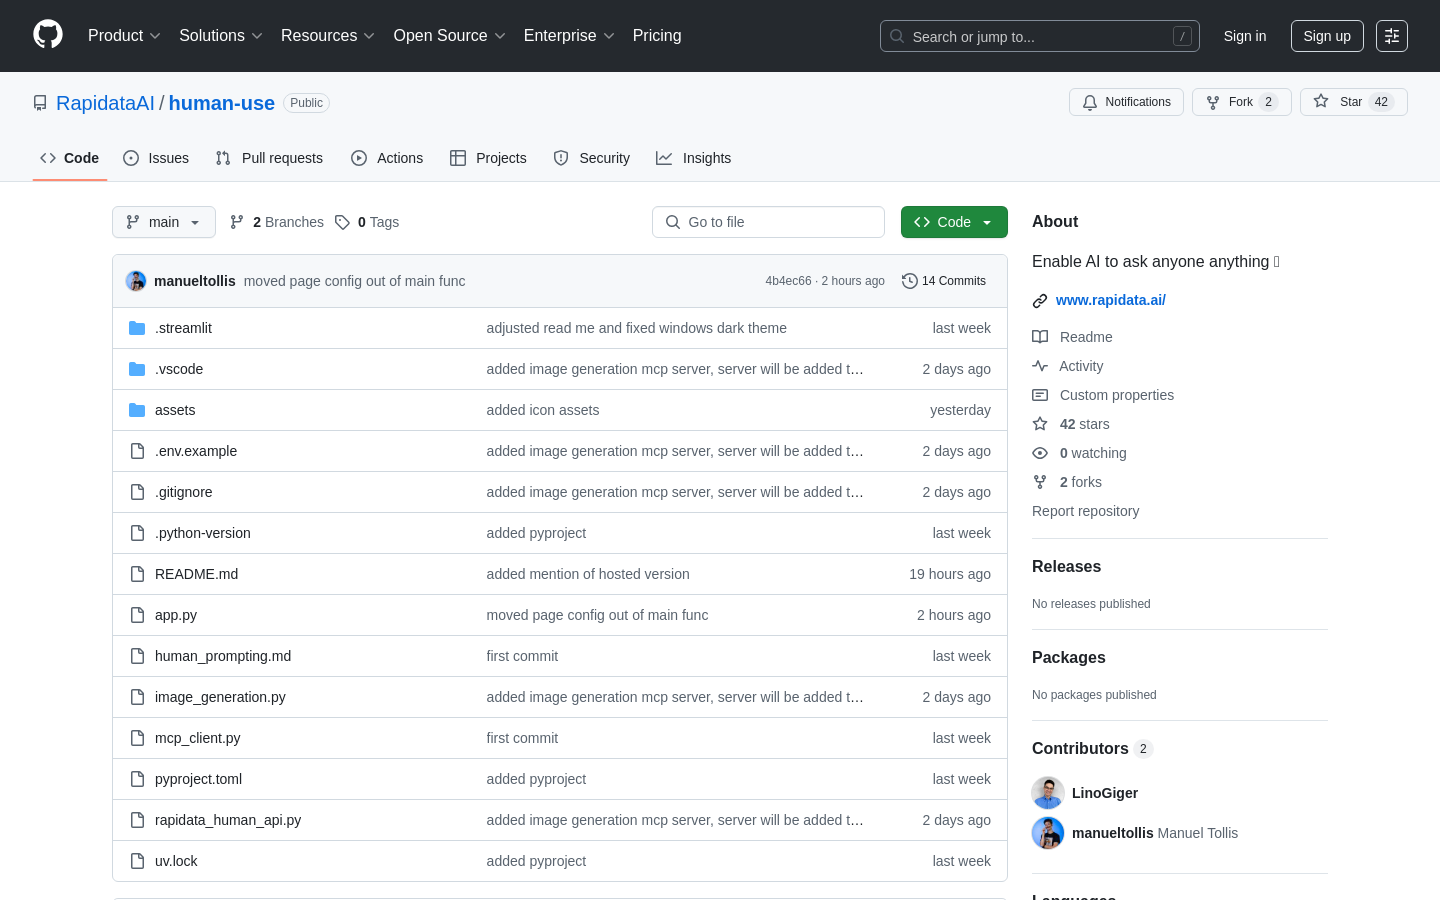This screenshot has width=1440, height=900.
Task: Click the tag icon next to Tags
Action: tap(342, 222)
